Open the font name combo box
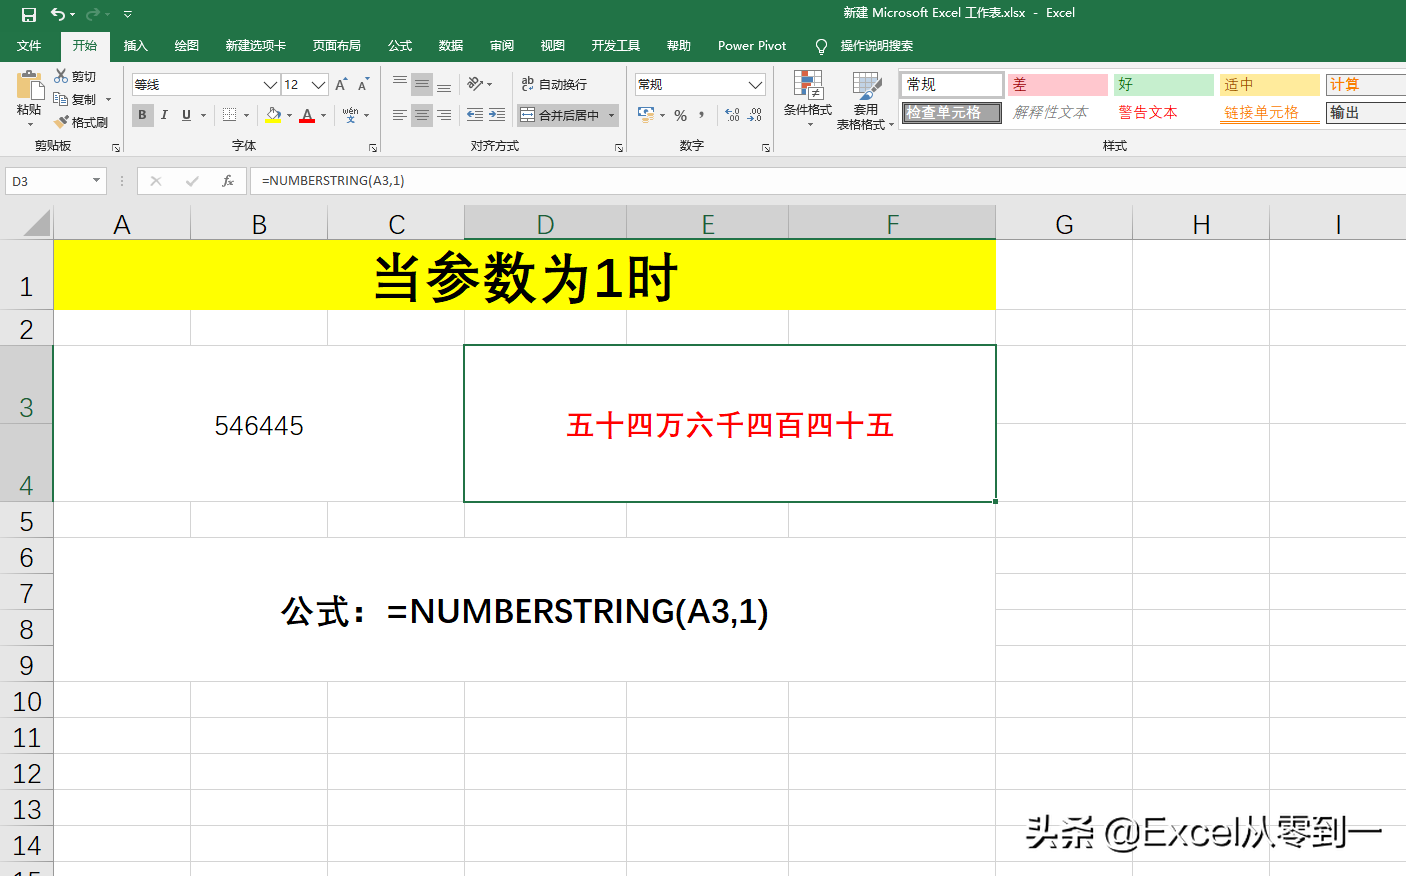 tap(205, 83)
